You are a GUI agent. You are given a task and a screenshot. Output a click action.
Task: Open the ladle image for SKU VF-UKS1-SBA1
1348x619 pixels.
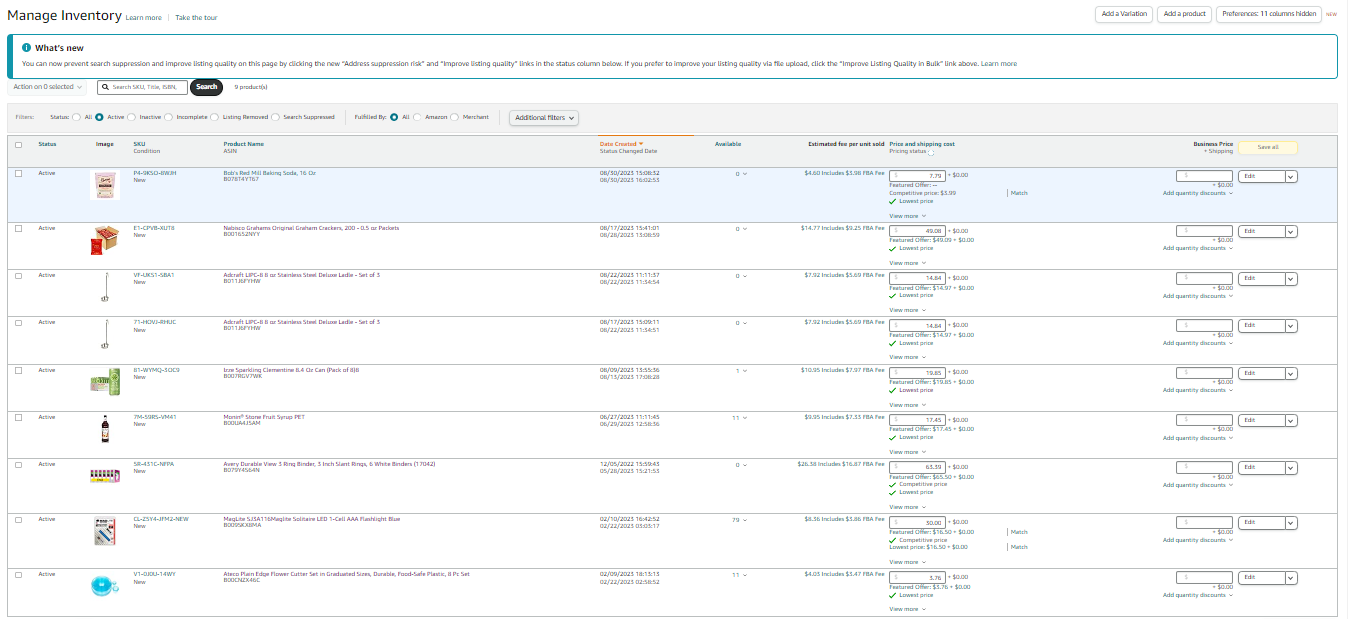(x=105, y=287)
